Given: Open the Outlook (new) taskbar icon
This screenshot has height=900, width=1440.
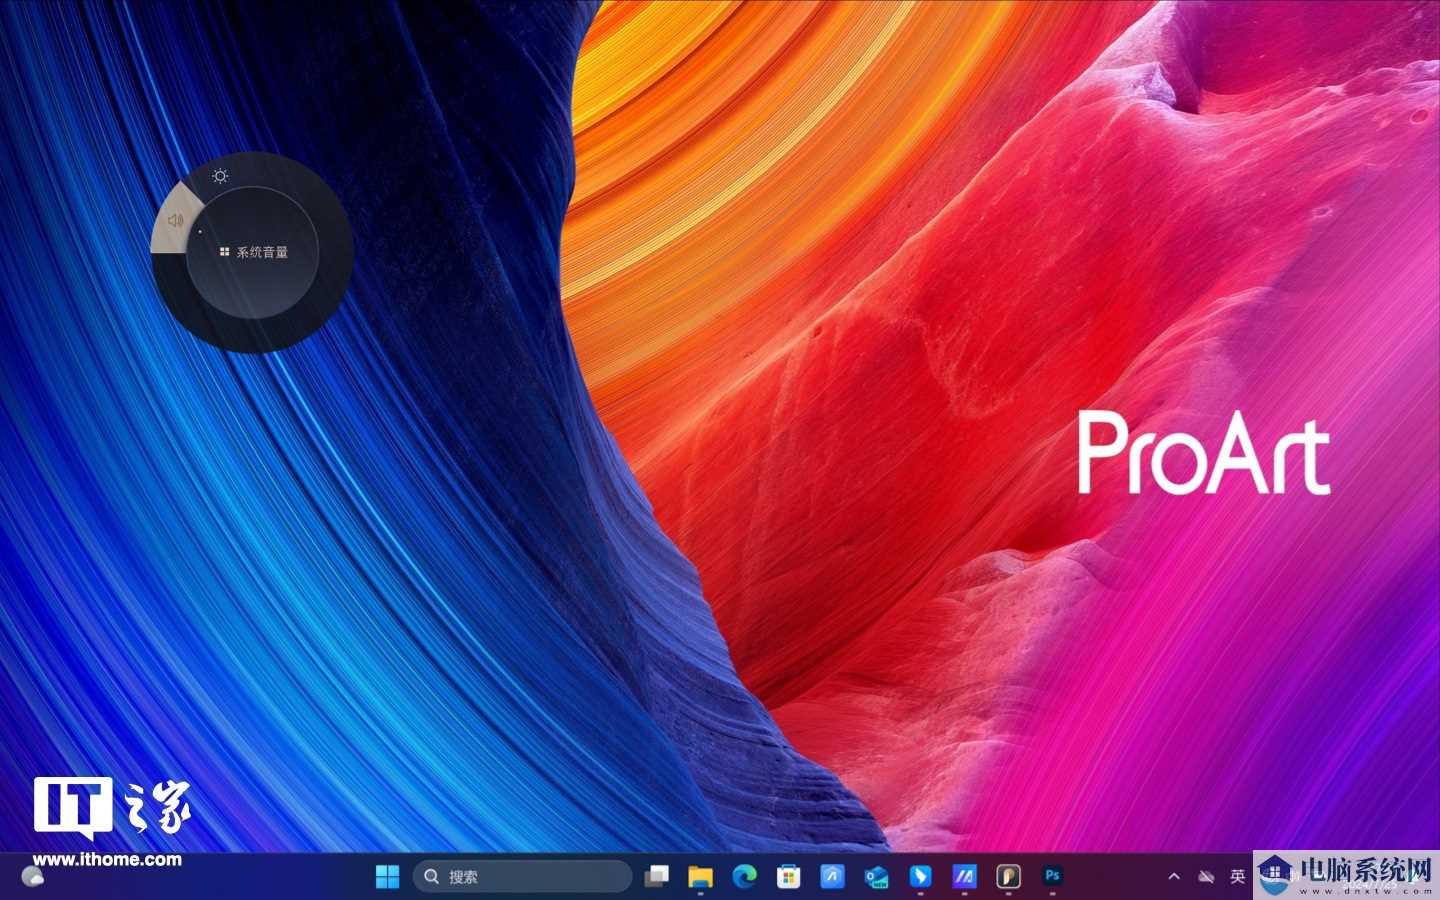Looking at the screenshot, I should 877,877.
